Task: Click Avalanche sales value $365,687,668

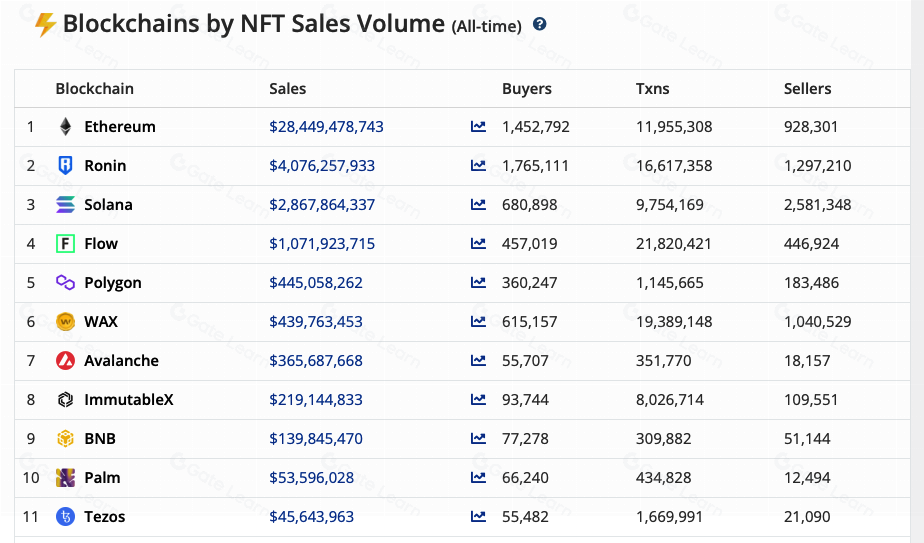Action: 316,360
